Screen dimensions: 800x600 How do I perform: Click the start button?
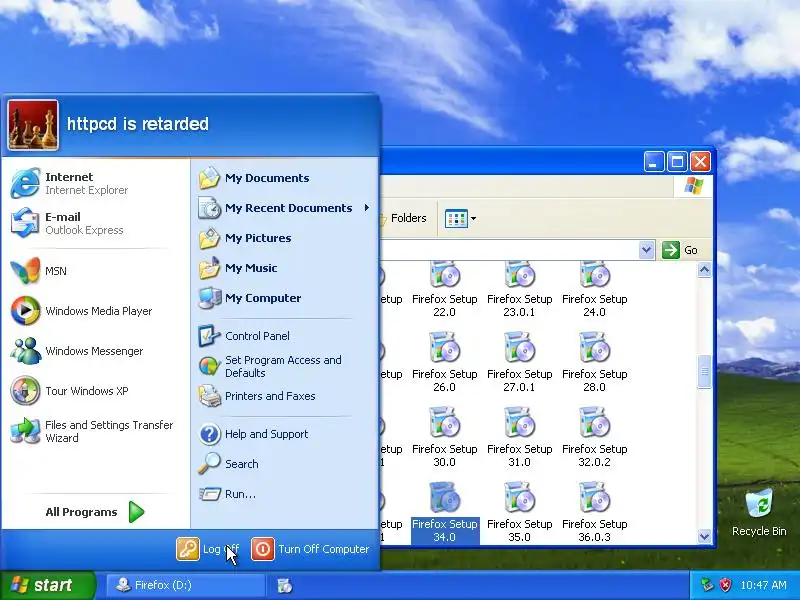(x=47, y=585)
